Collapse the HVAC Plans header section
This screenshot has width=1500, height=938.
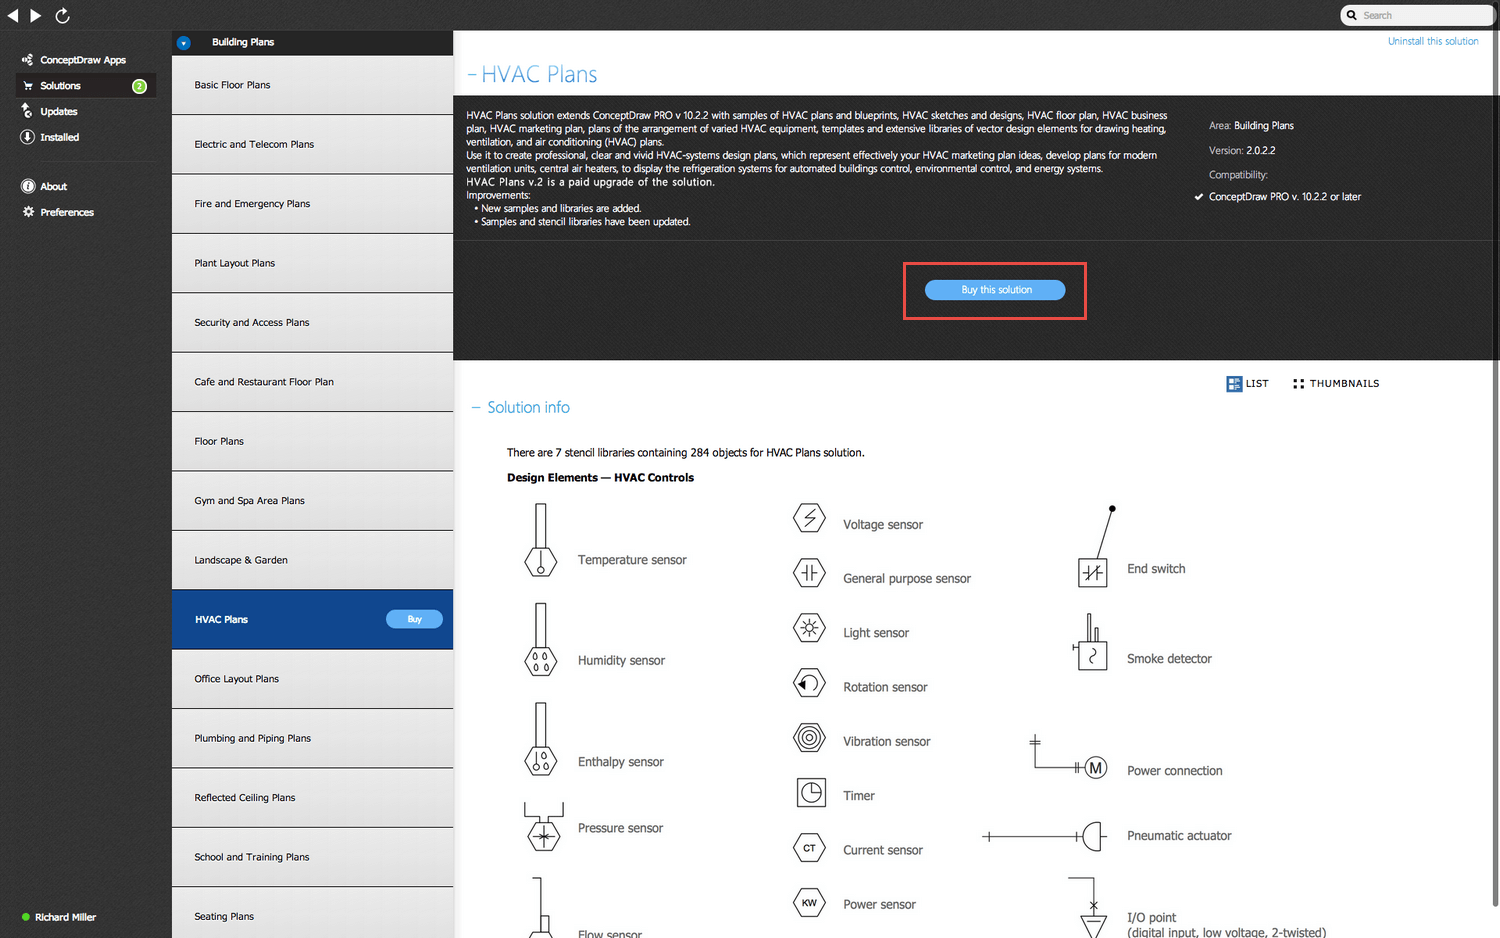click(x=472, y=75)
